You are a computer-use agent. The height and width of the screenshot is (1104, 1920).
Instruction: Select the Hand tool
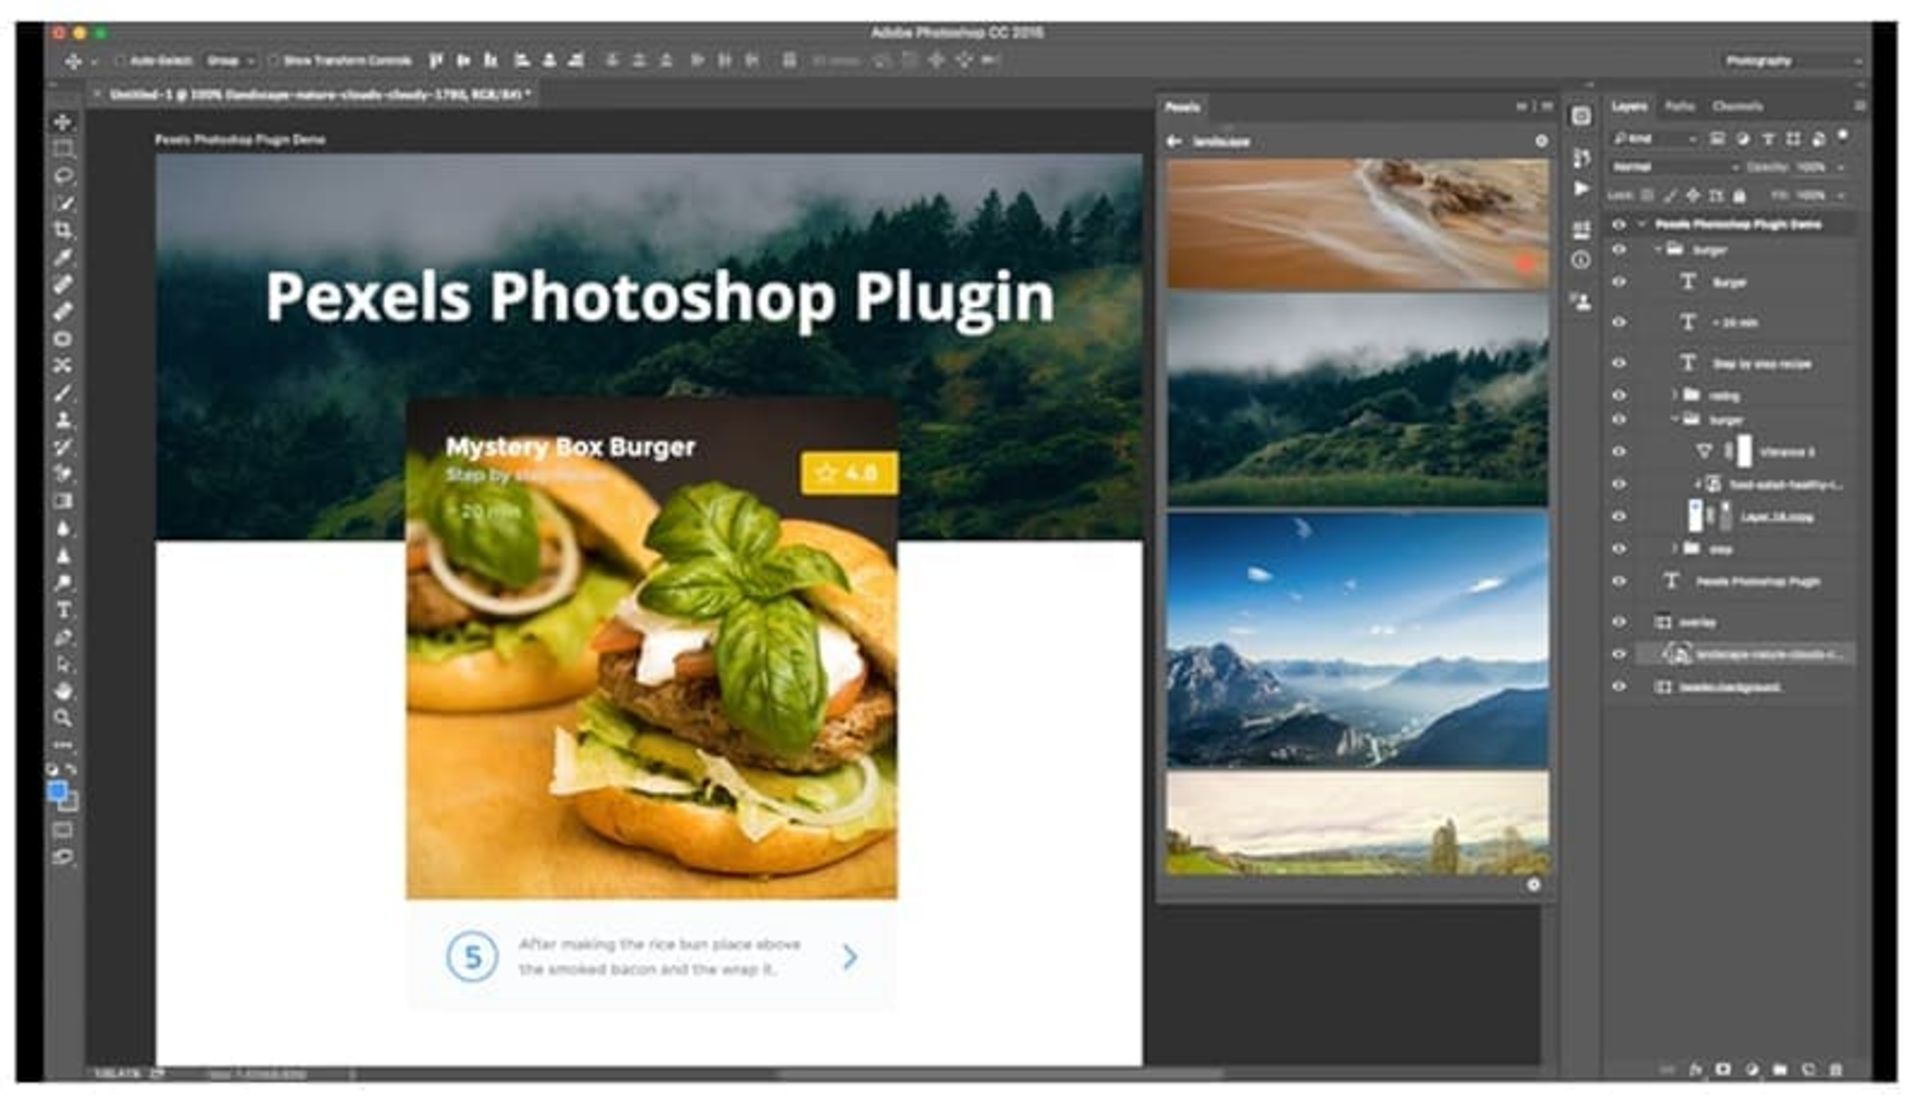62,691
